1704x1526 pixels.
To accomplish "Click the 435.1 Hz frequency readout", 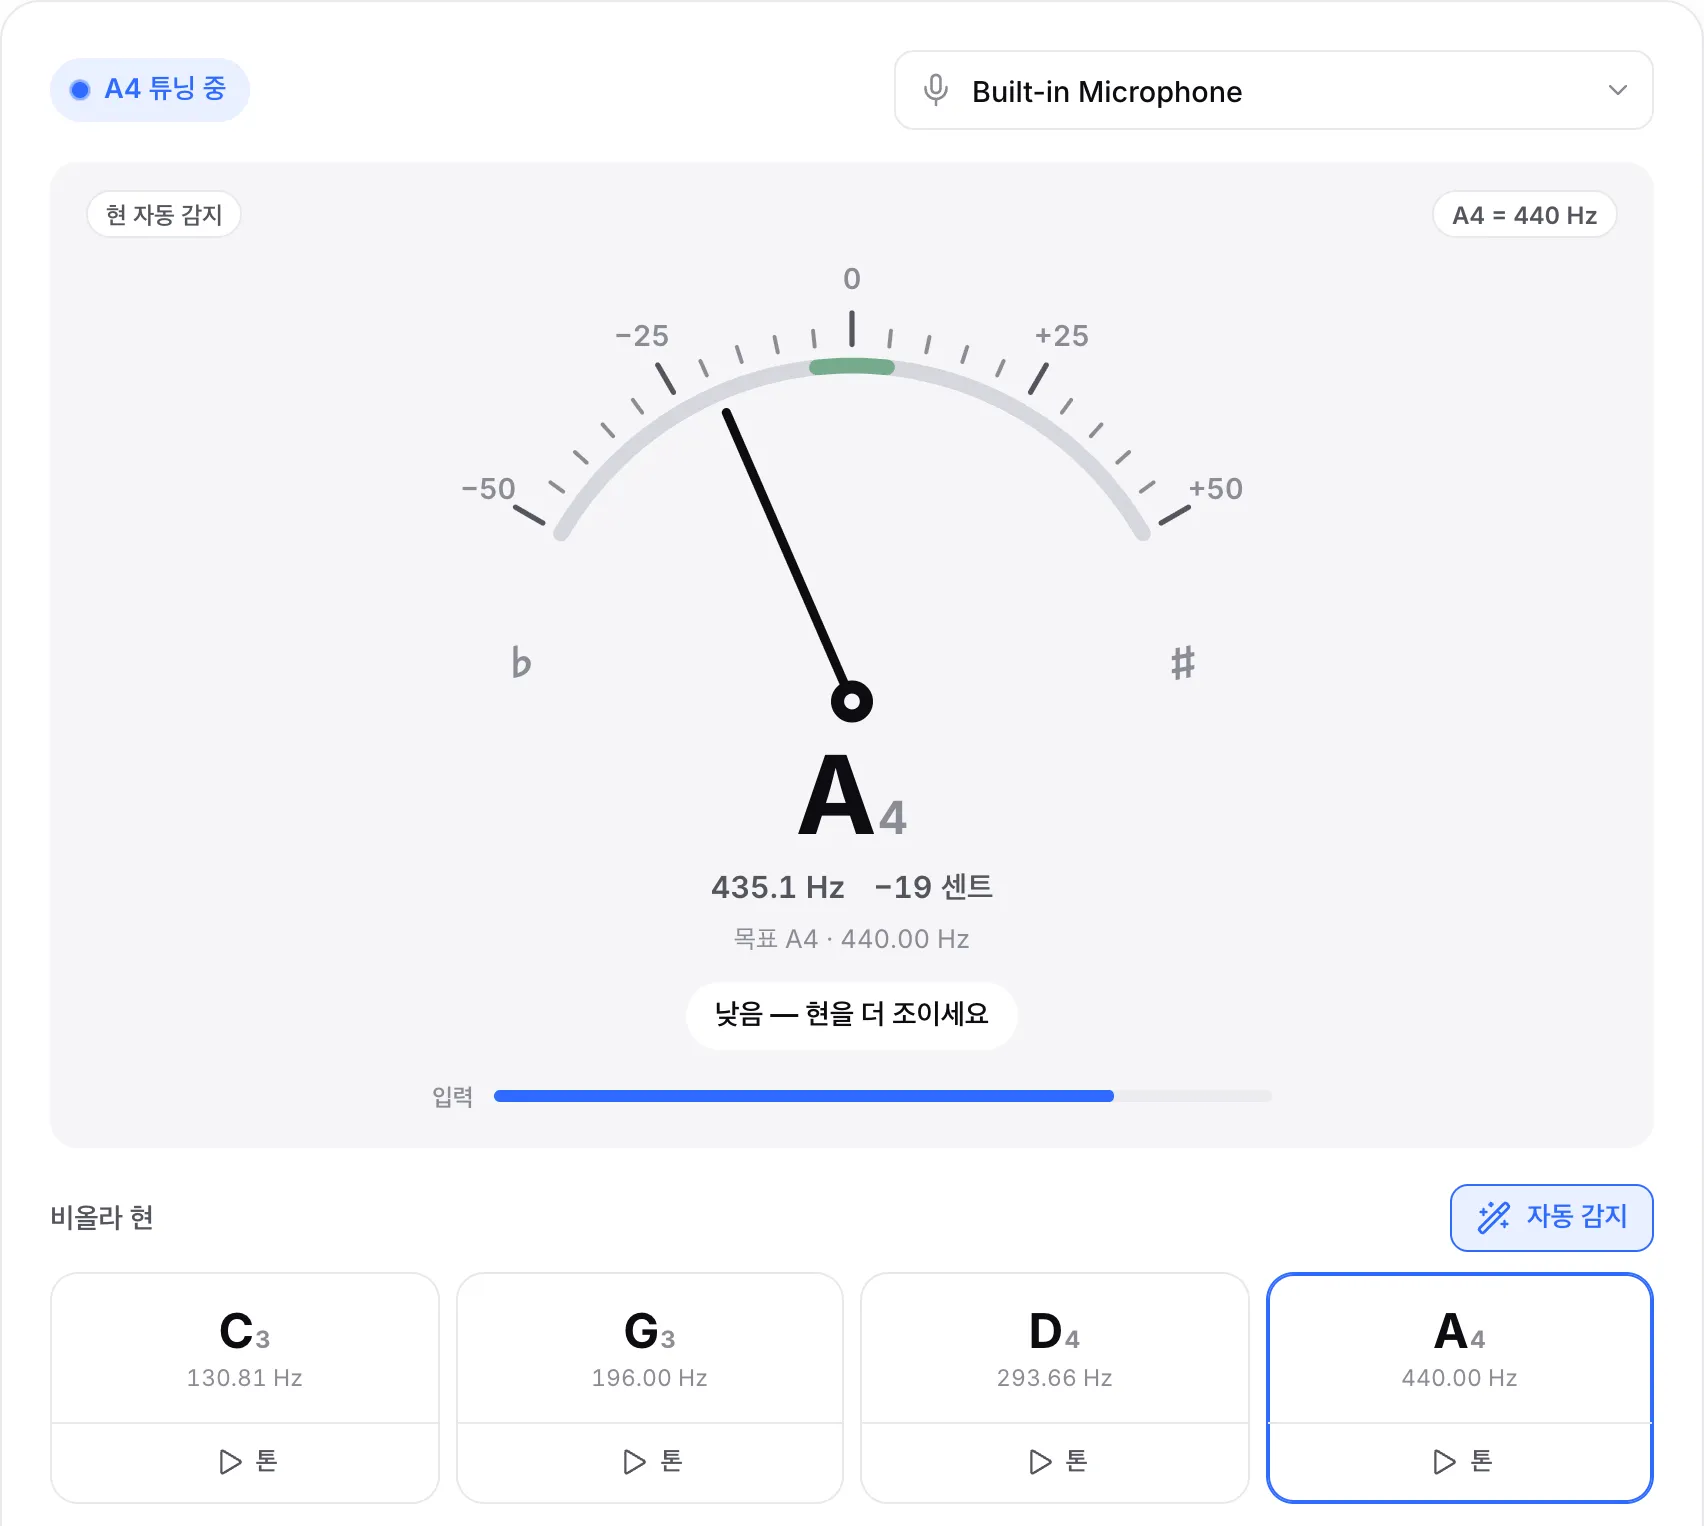I will click(778, 887).
